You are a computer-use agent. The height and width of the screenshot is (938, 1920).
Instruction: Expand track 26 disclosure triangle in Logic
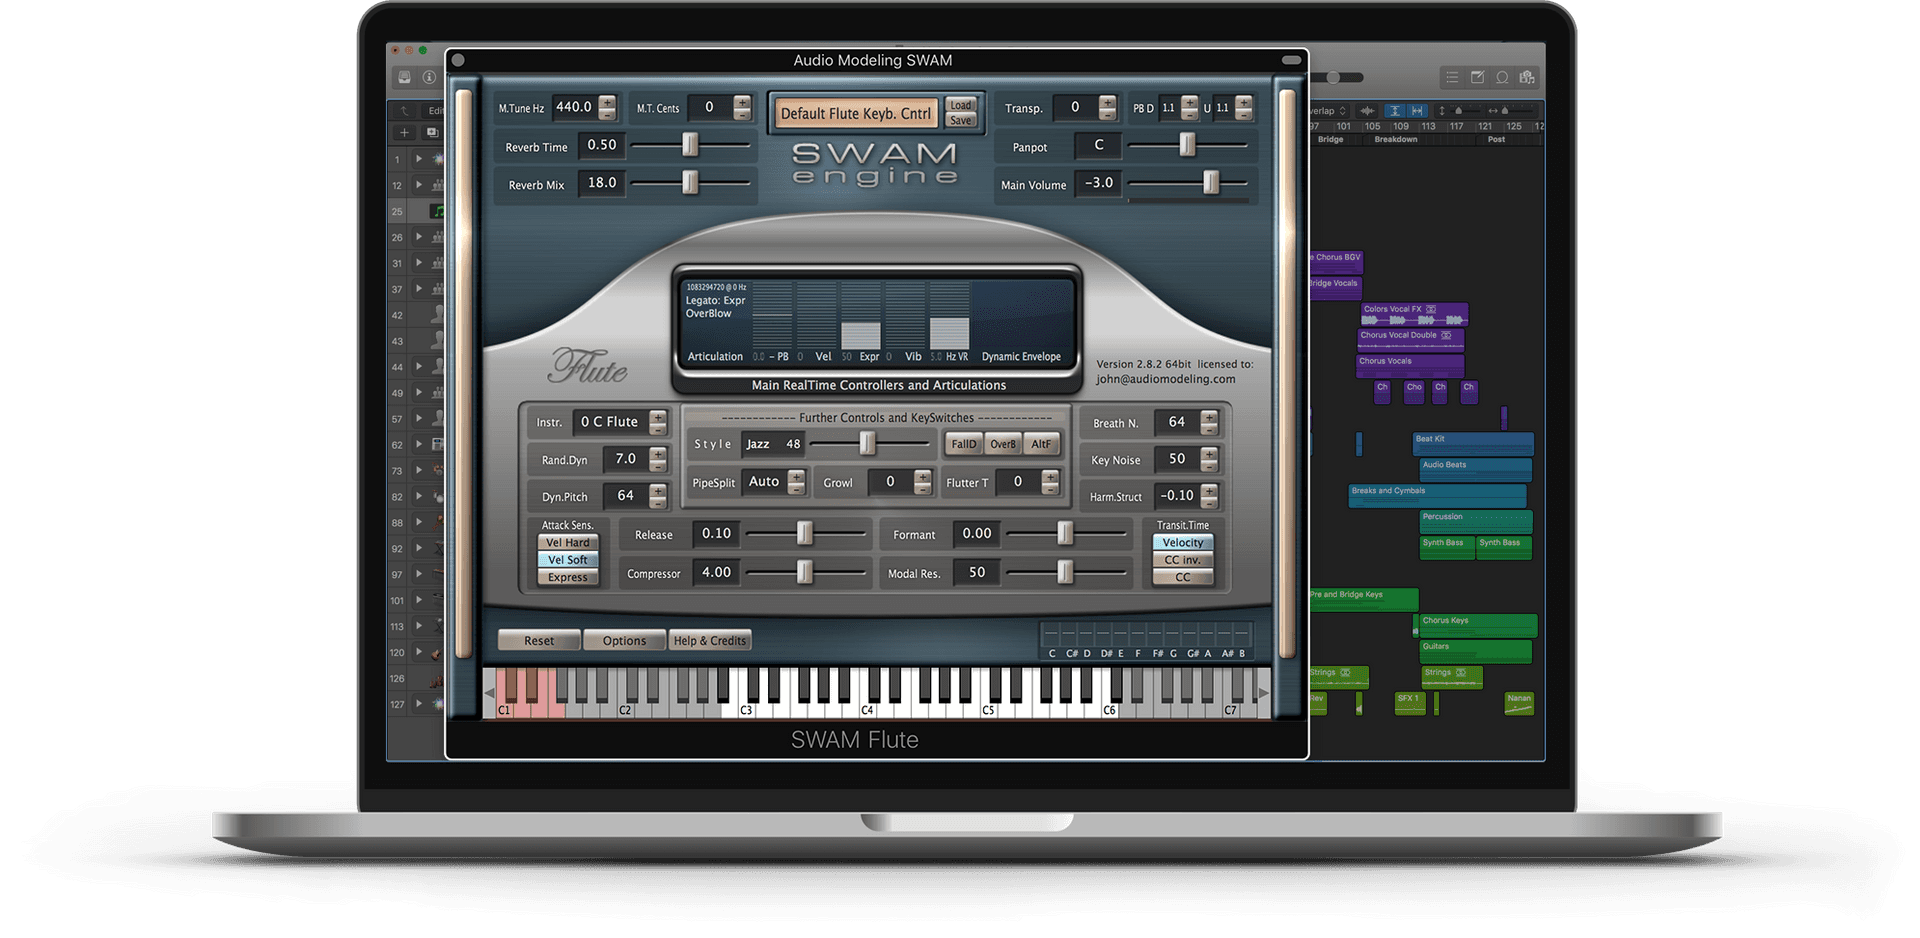point(419,237)
